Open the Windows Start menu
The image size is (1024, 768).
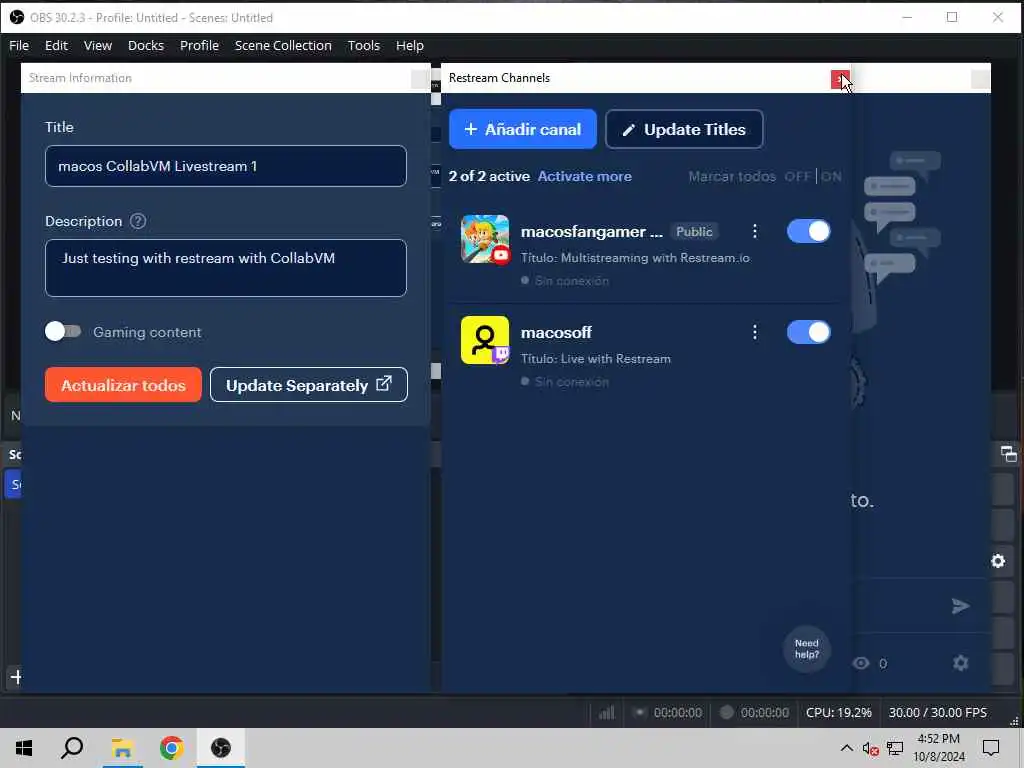pyautogui.click(x=24, y=748)
